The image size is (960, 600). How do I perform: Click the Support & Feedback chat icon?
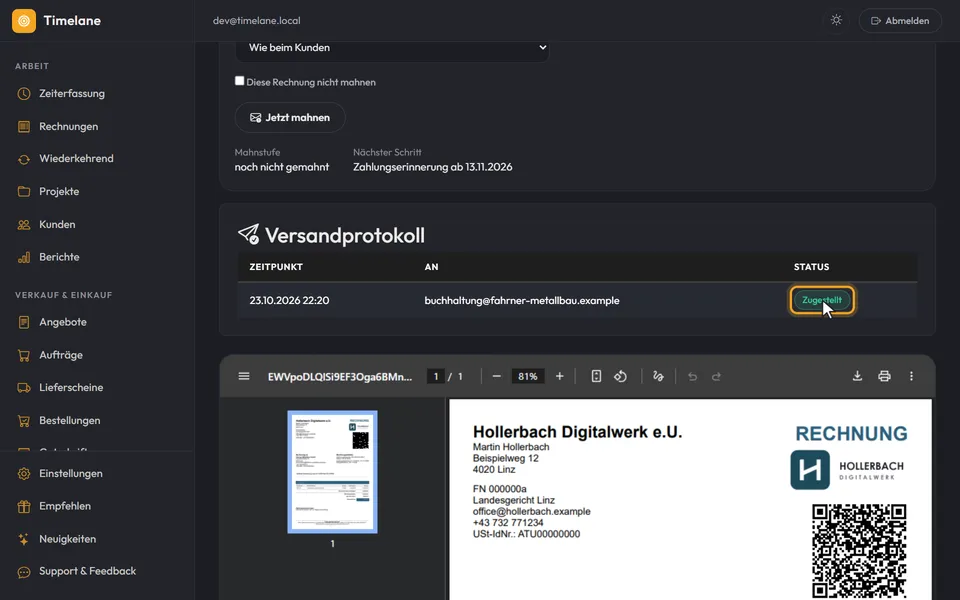click(24, 572)
